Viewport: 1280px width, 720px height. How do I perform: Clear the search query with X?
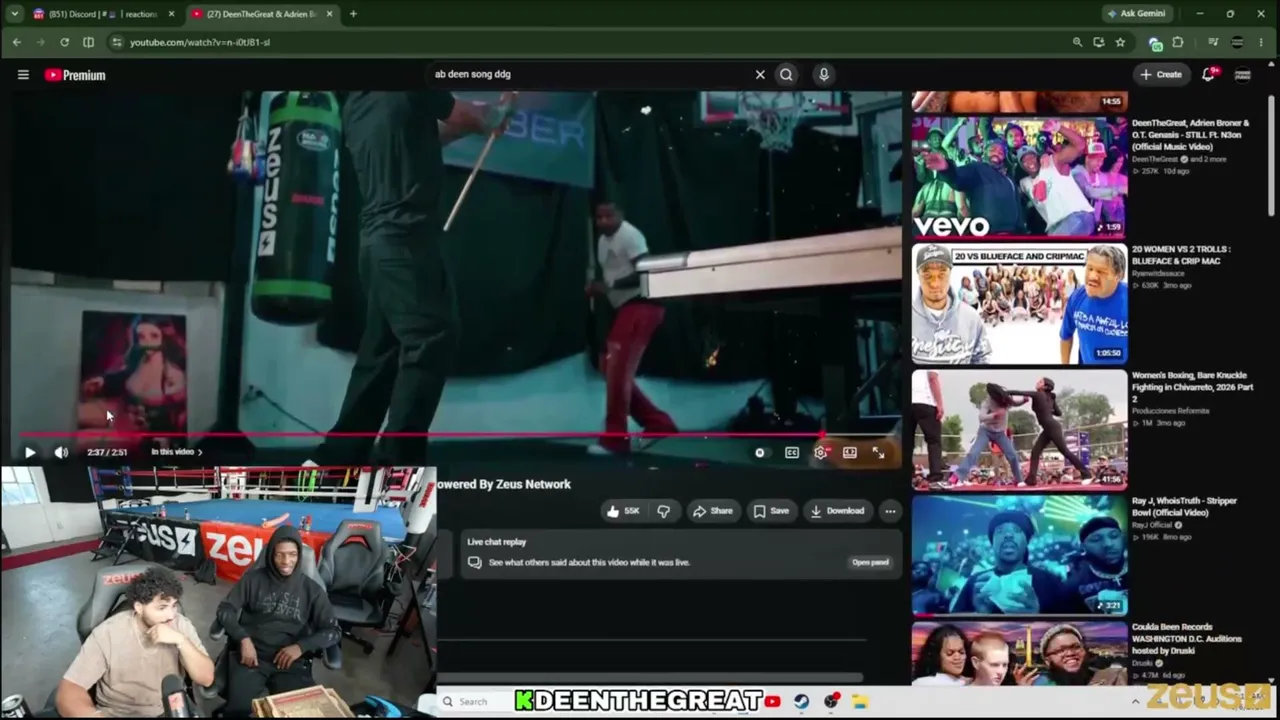pos(760,74)
